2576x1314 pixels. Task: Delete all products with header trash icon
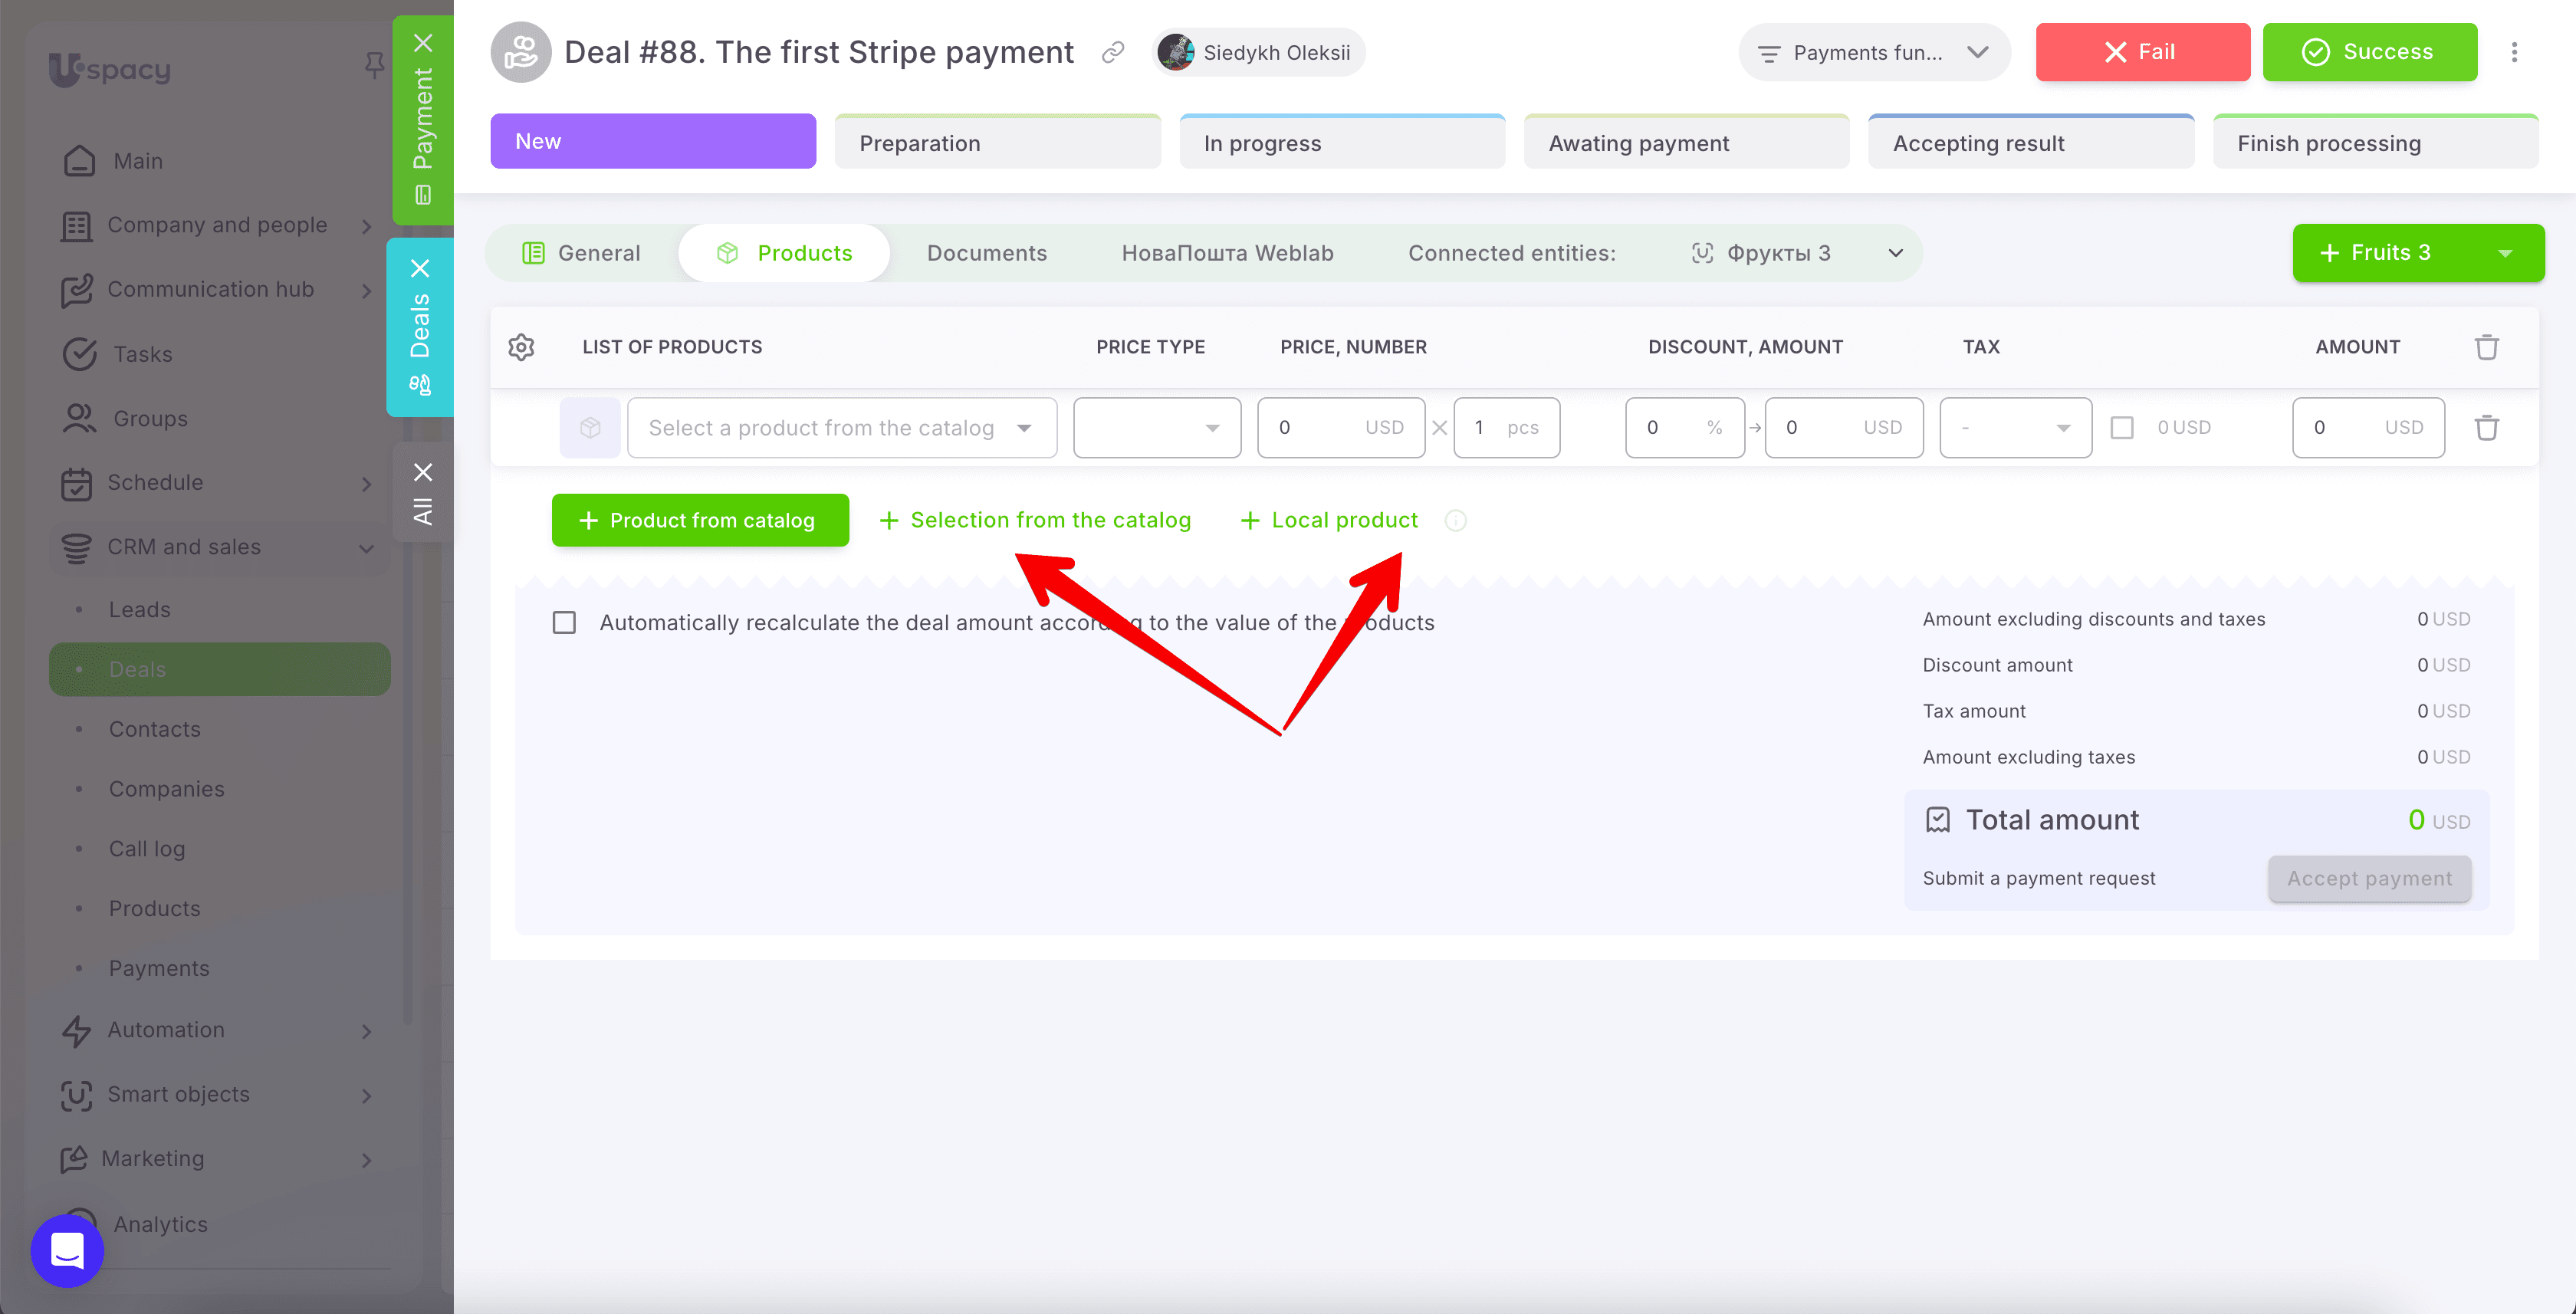pos(2487,347)
